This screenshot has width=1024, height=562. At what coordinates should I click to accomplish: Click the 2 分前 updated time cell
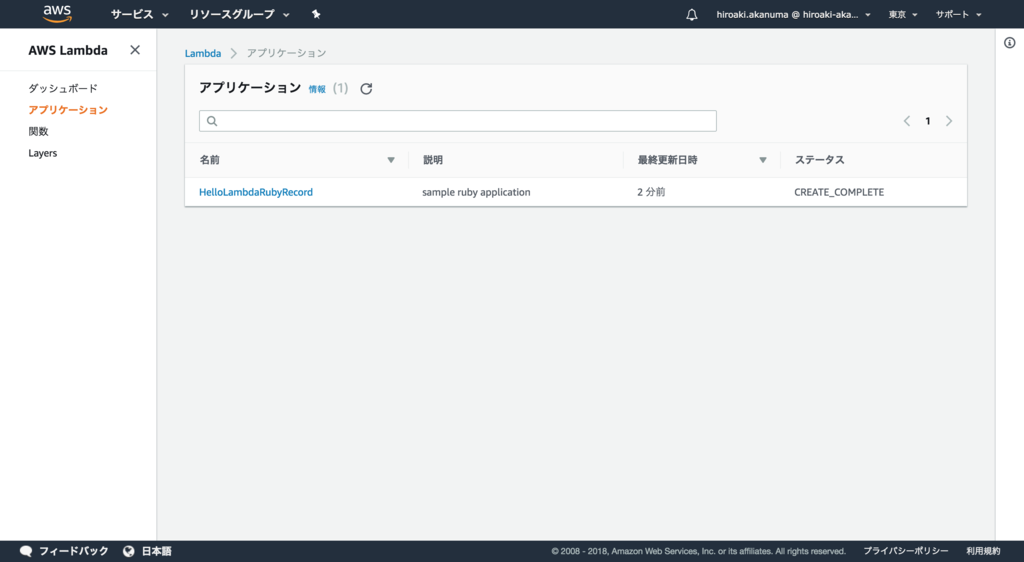point(651,192)
